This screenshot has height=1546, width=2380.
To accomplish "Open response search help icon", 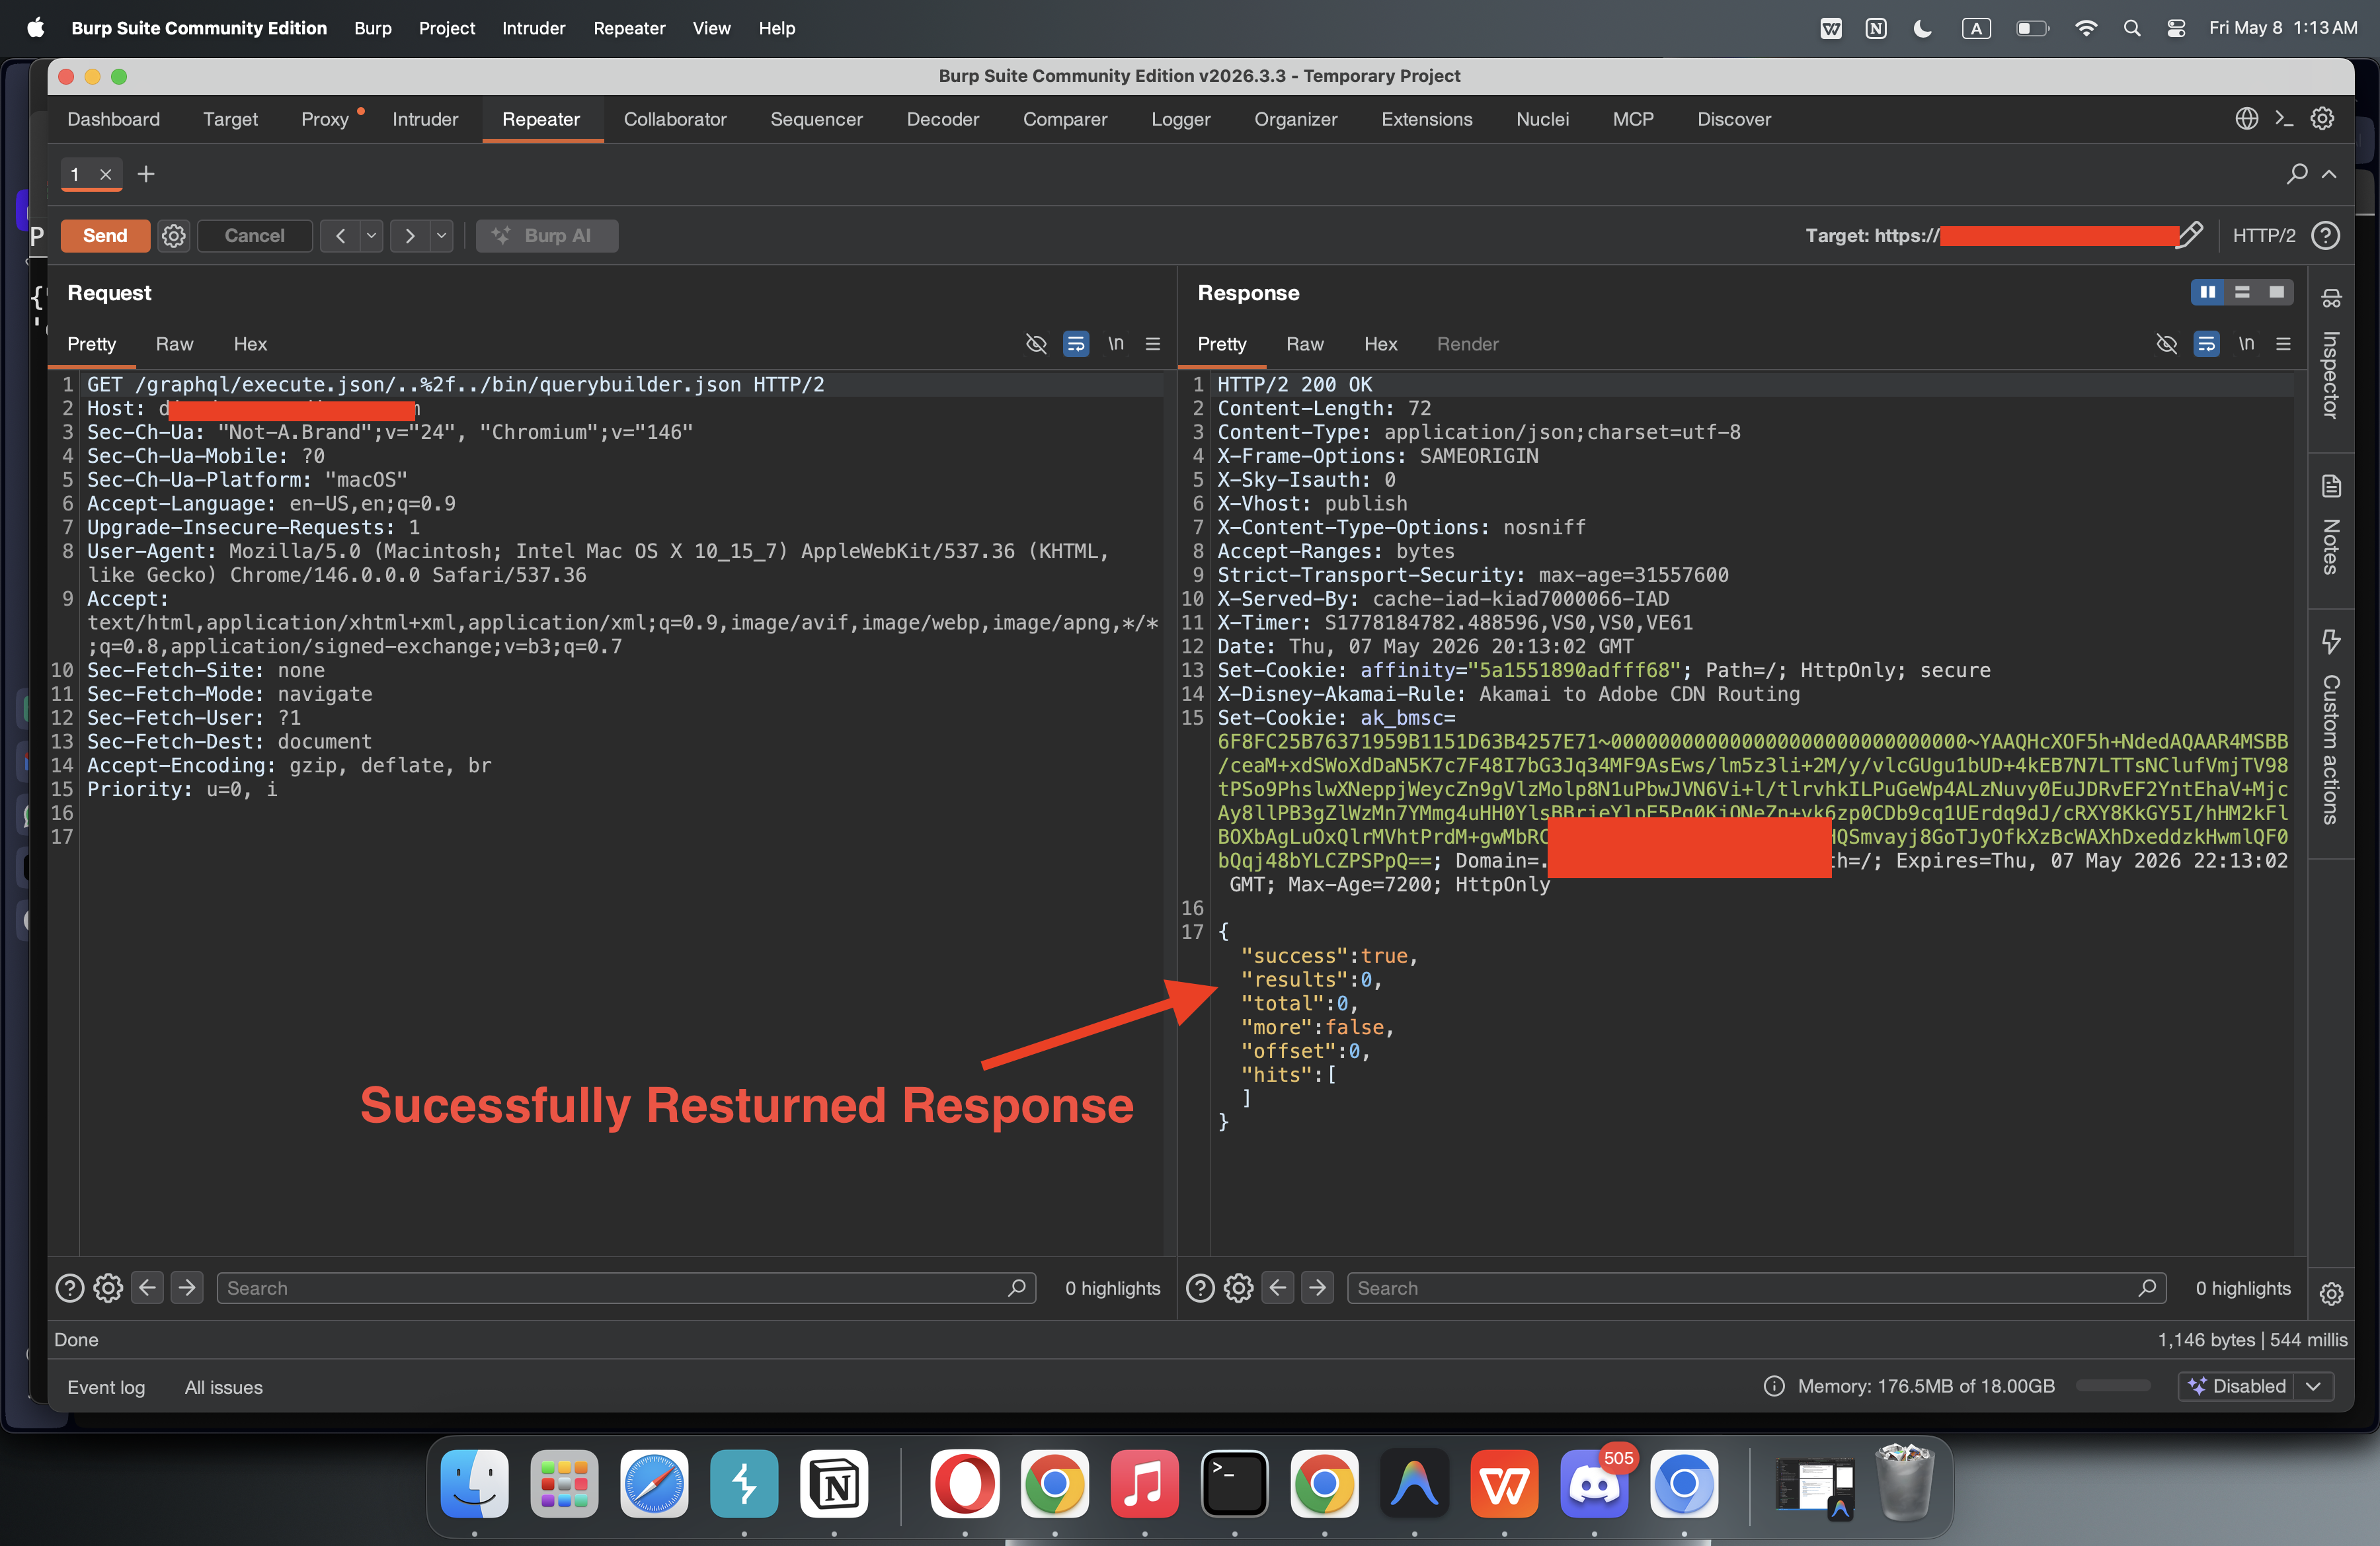I will [1200, 1288].
